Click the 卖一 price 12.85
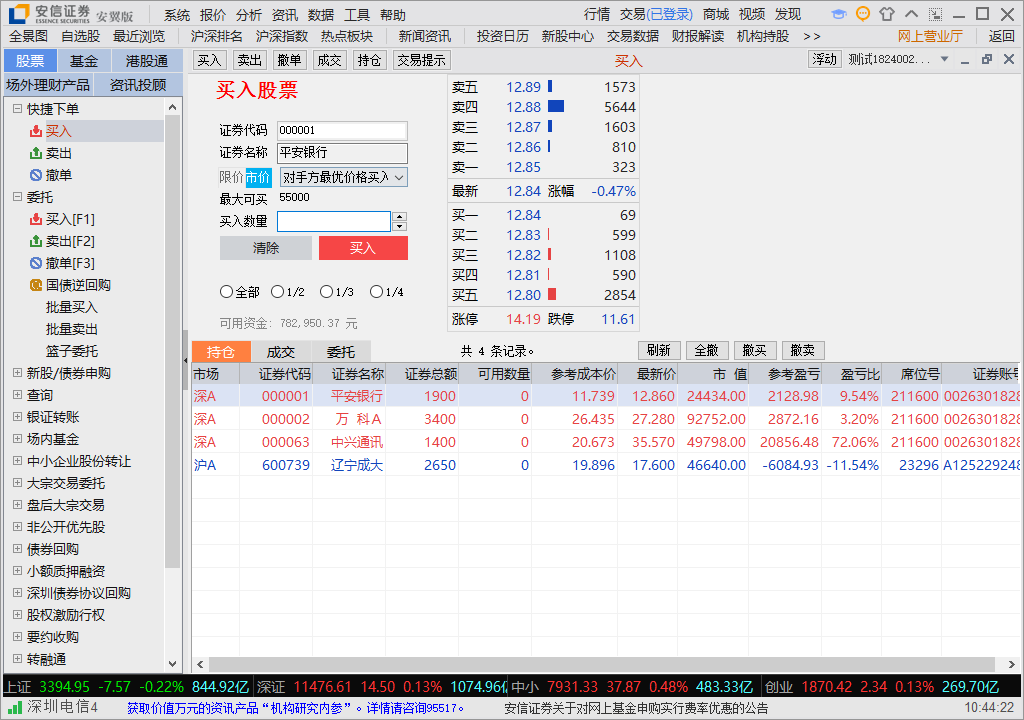 pos(523,167)
